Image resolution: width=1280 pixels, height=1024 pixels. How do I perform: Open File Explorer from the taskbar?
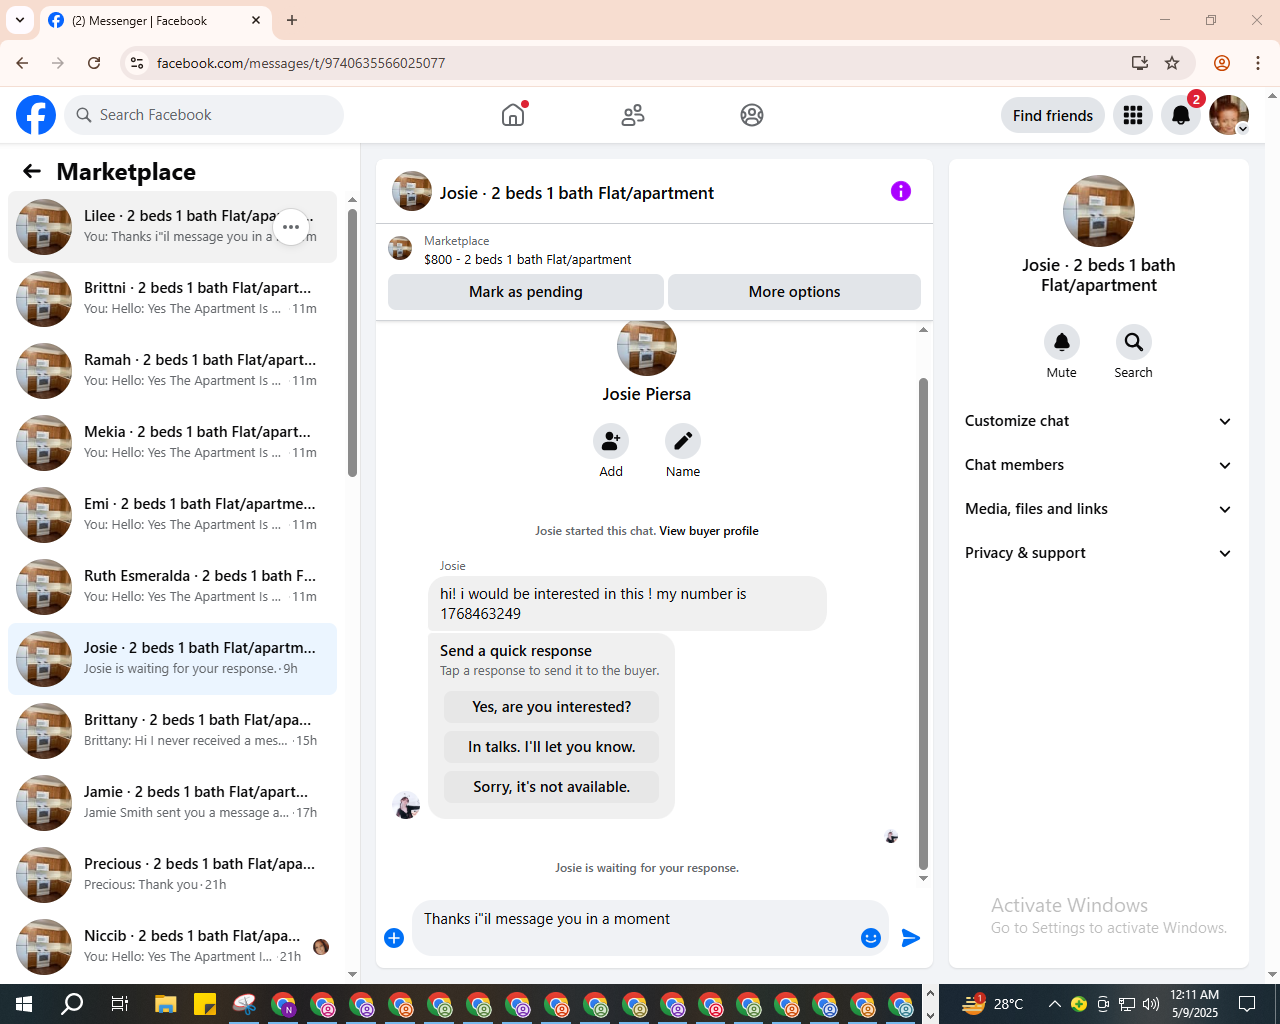coord(166,1004)
